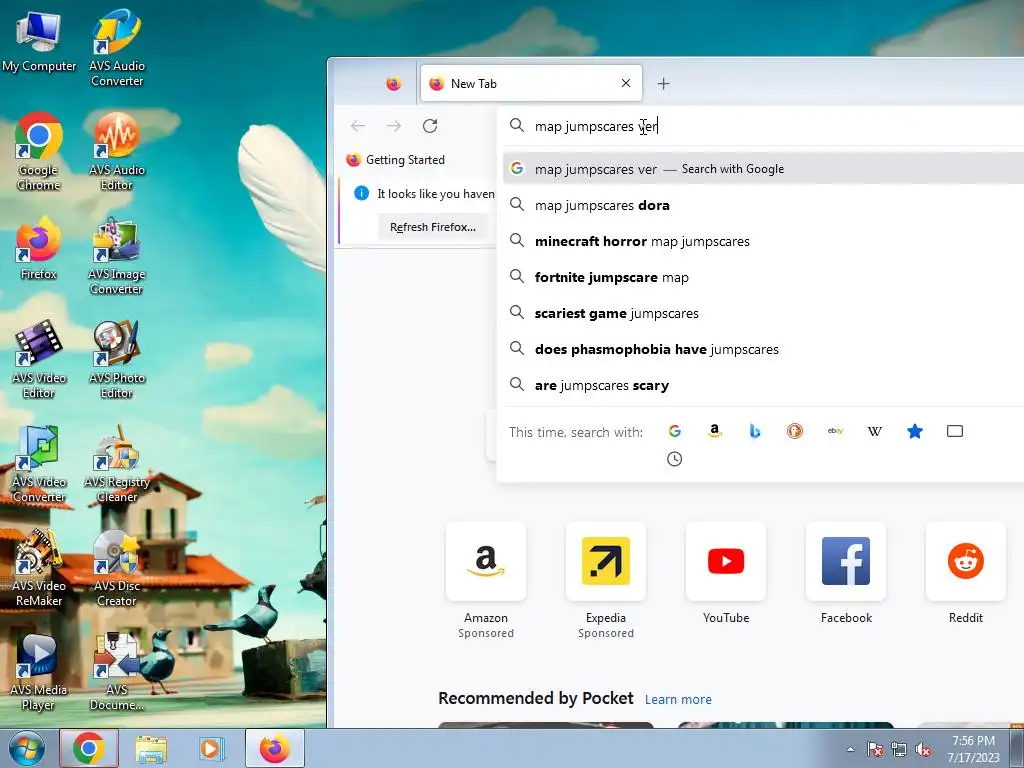Image resolution: width=1024 pixels, height=768 pixels.
Task: Choose suggestion 'does phasmophobia have jumpscares'
Action: pos(763,349)
